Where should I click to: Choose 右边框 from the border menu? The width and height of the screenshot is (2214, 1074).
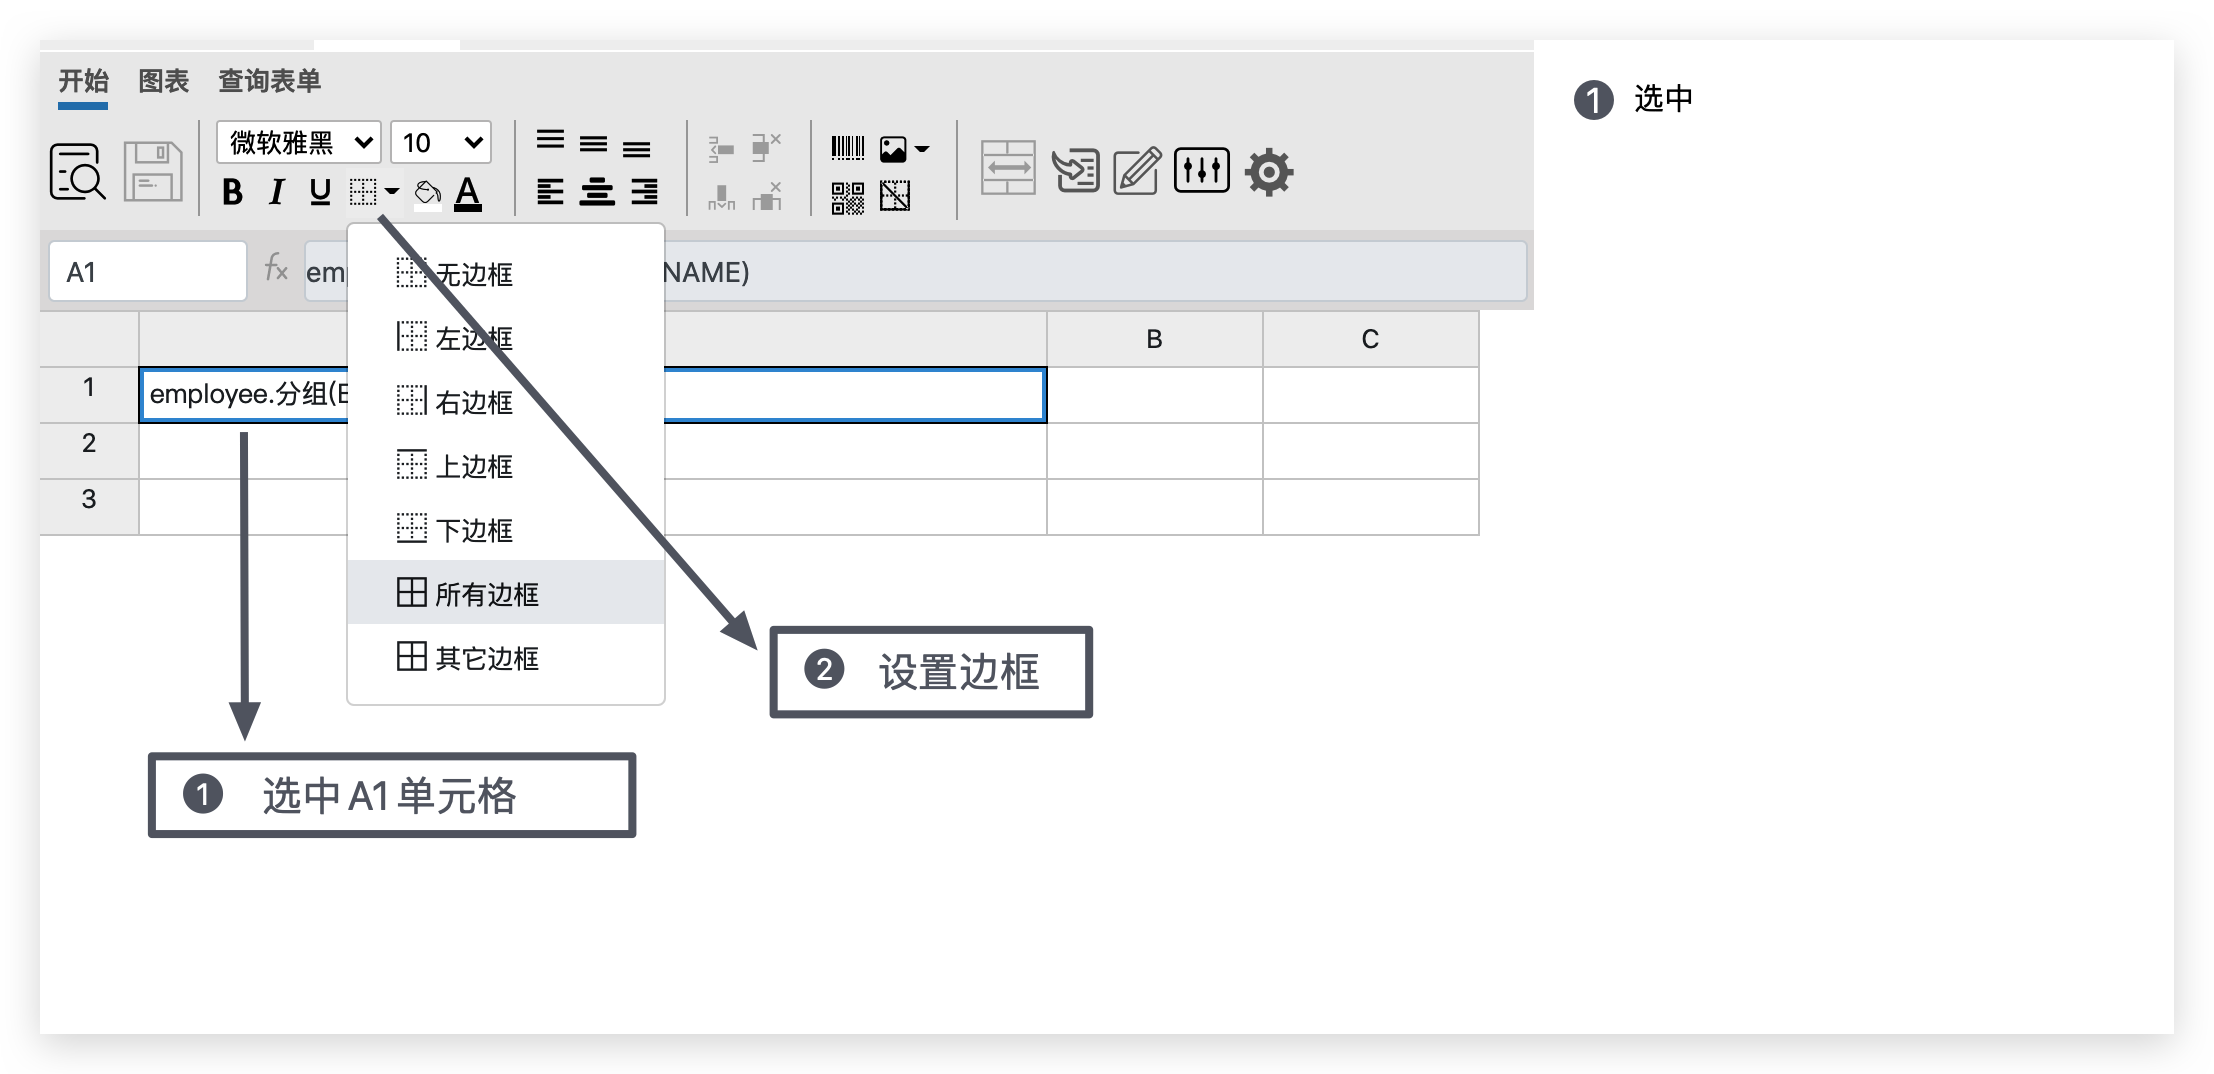(506, 401)
